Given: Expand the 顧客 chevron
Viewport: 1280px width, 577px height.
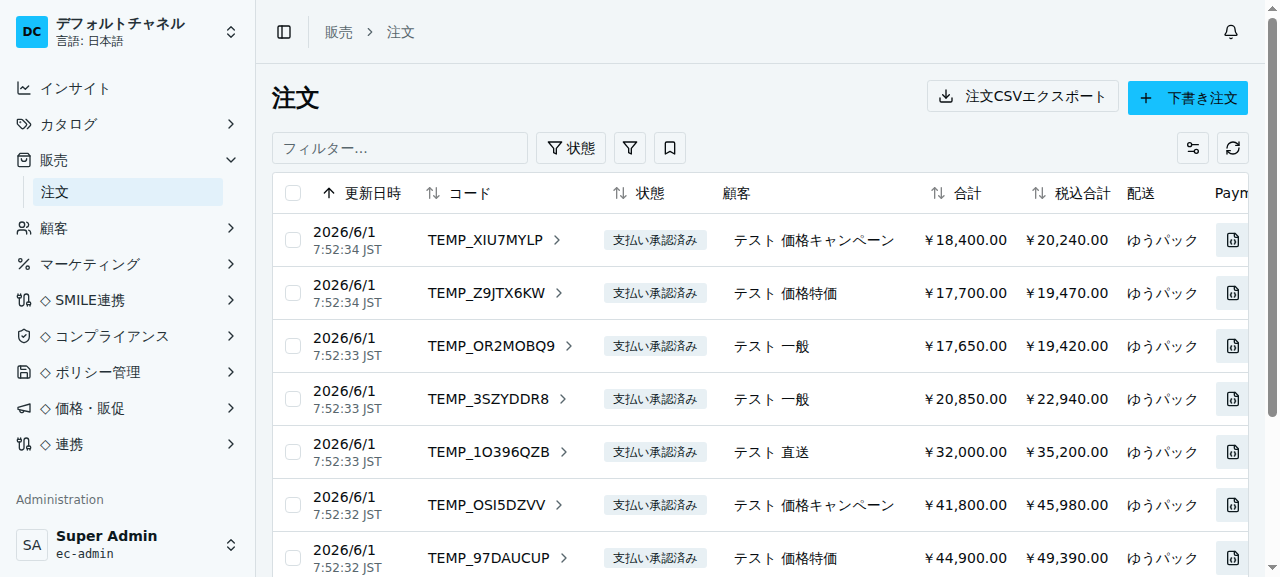Looking at the screenshot, I should (x=231, y=228).
